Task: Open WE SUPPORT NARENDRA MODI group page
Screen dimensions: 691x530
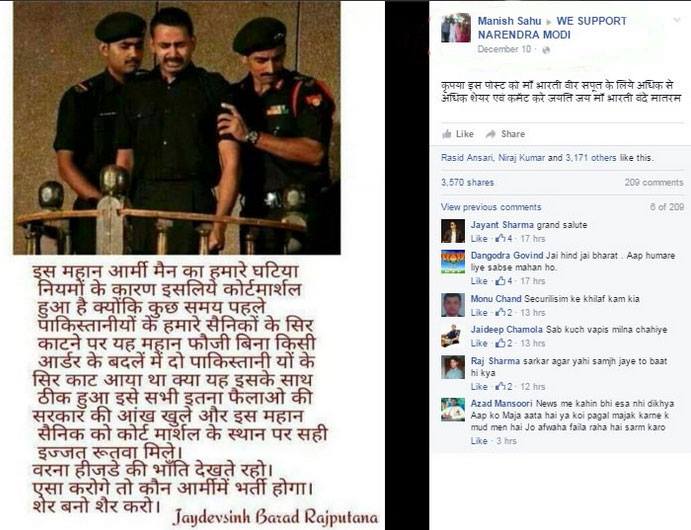Action: 552,28
